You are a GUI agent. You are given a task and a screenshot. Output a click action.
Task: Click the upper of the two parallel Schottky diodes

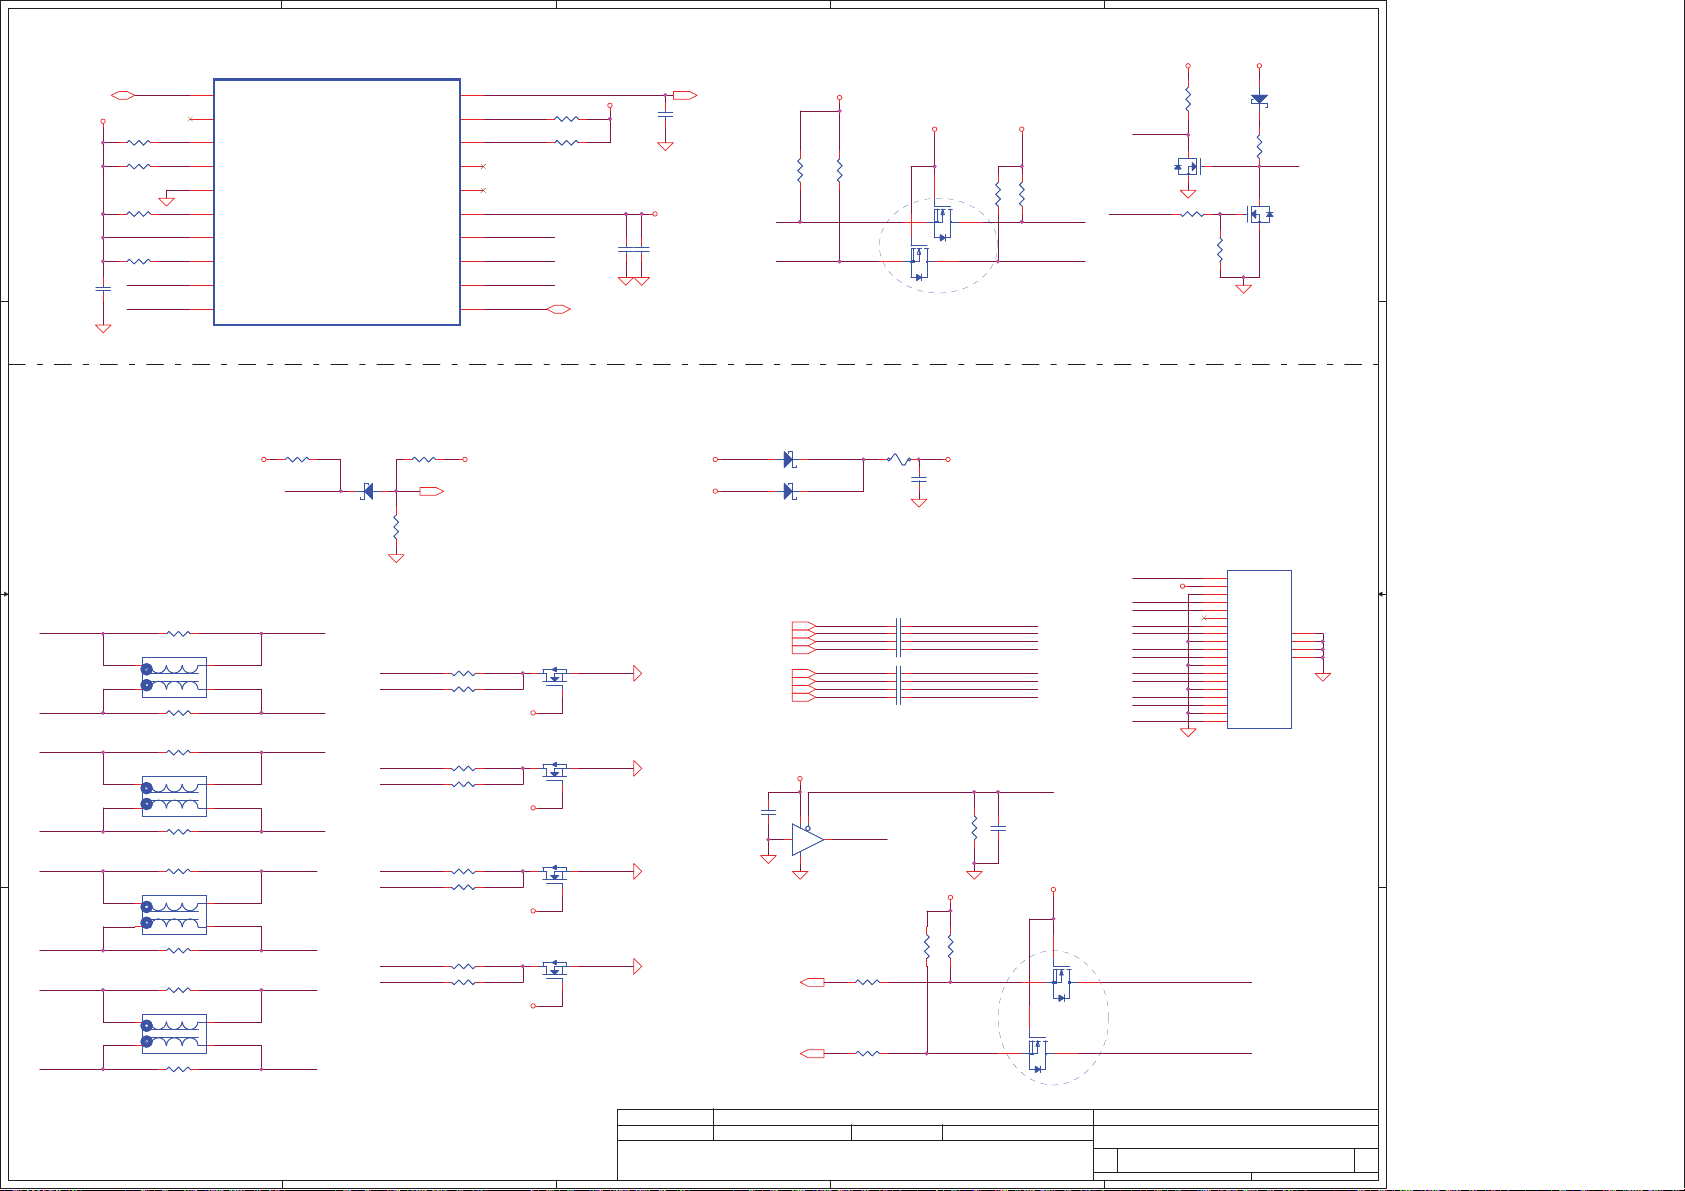tap(789, 460)
